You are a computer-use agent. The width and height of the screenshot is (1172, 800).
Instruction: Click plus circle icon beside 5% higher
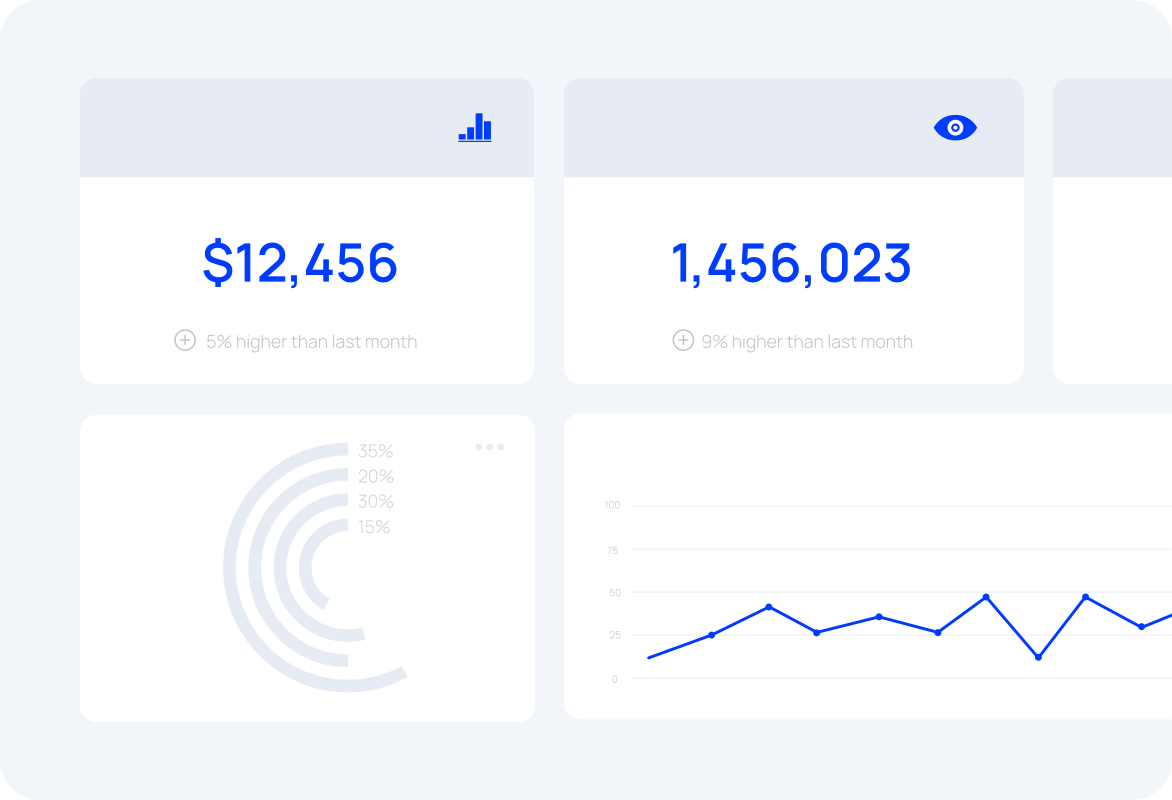pyautogui.click(x=185, y=340)
